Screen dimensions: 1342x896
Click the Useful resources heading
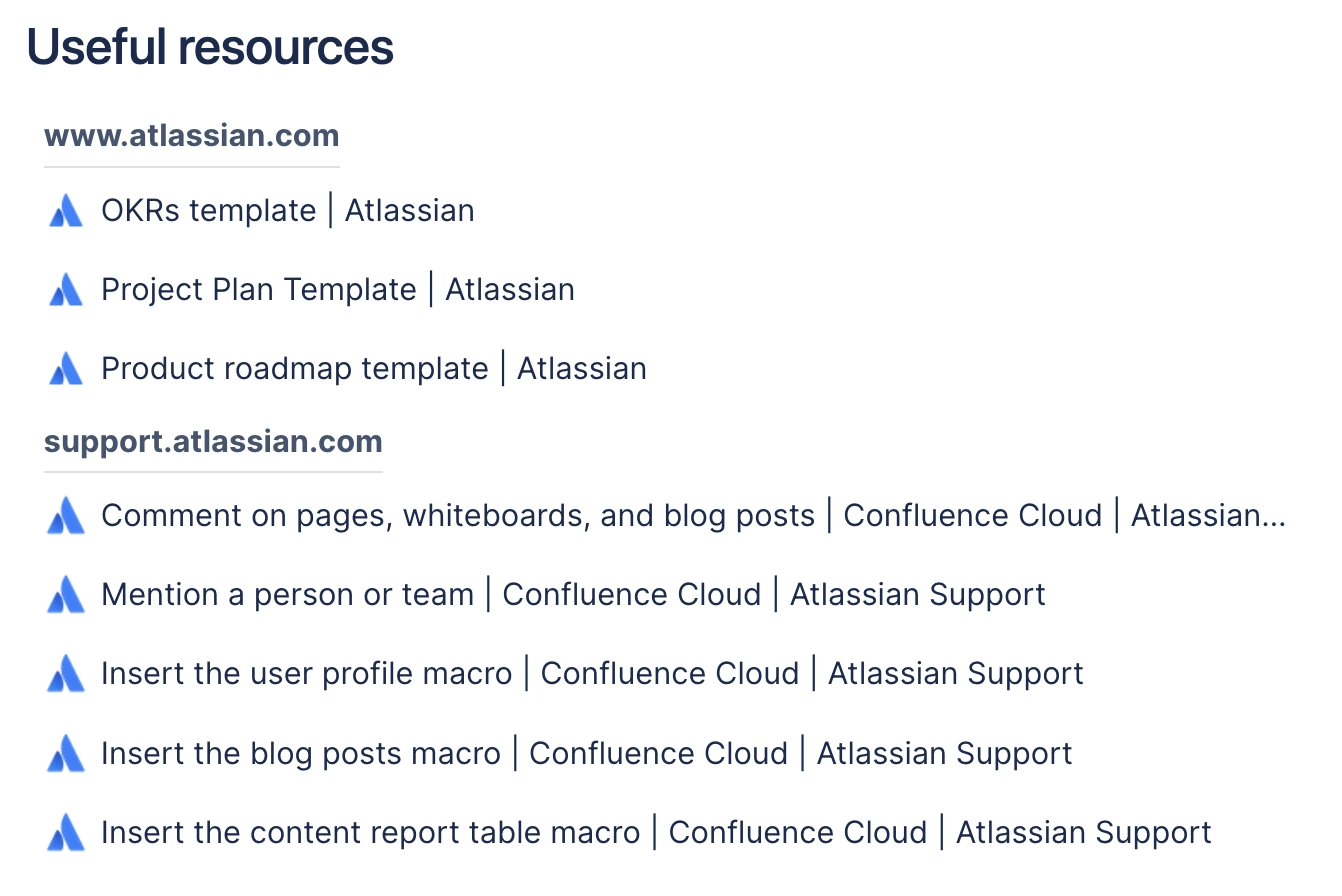tap(210, 48)
